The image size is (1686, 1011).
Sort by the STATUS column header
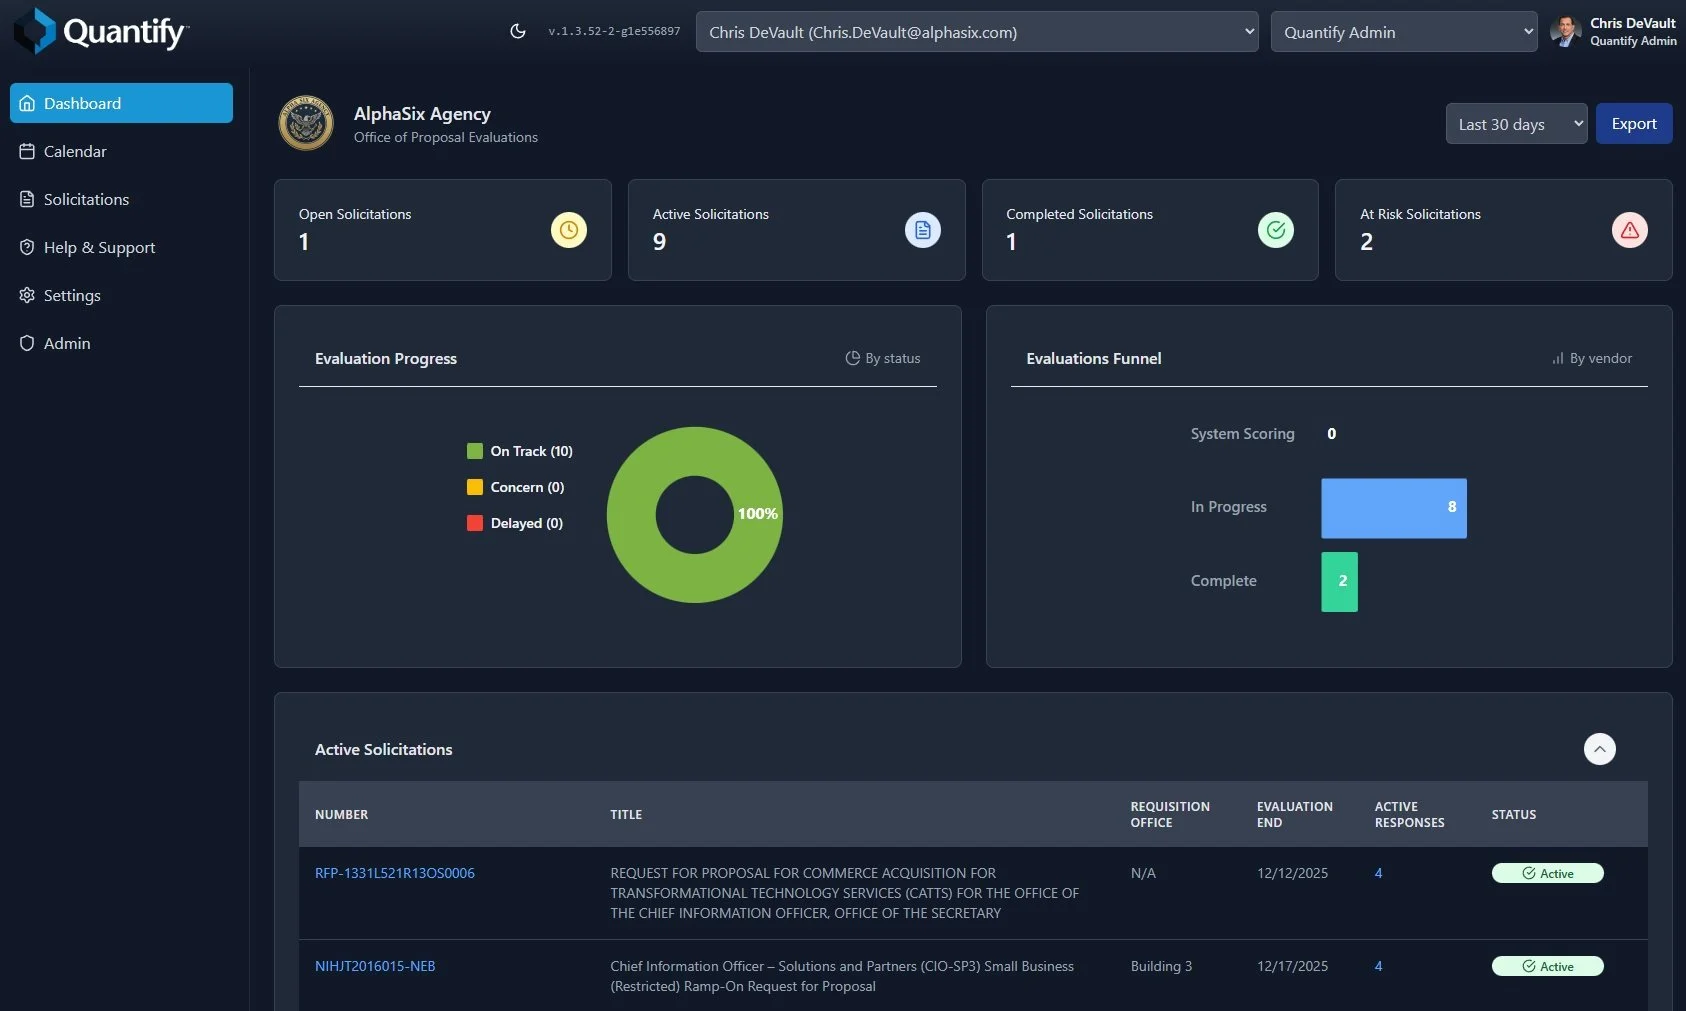coord(1514,815)
